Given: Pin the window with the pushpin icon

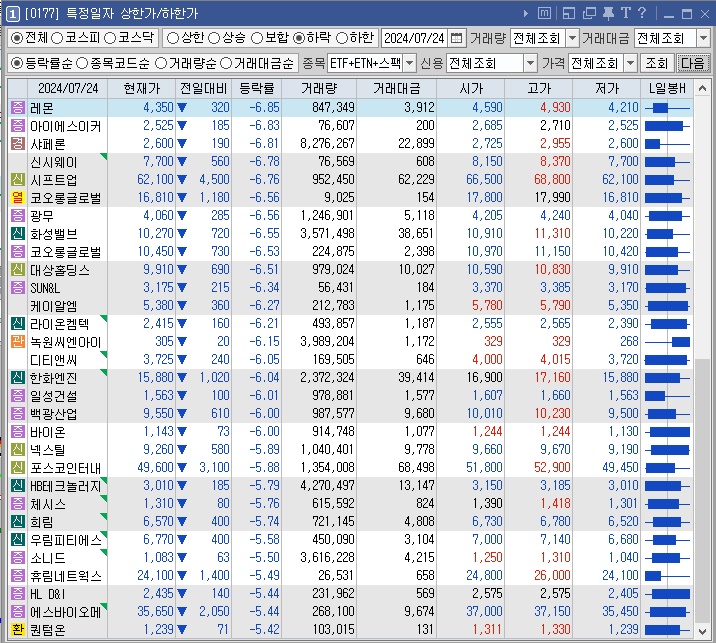Looking at the screenshot, I should pos(608,13).
